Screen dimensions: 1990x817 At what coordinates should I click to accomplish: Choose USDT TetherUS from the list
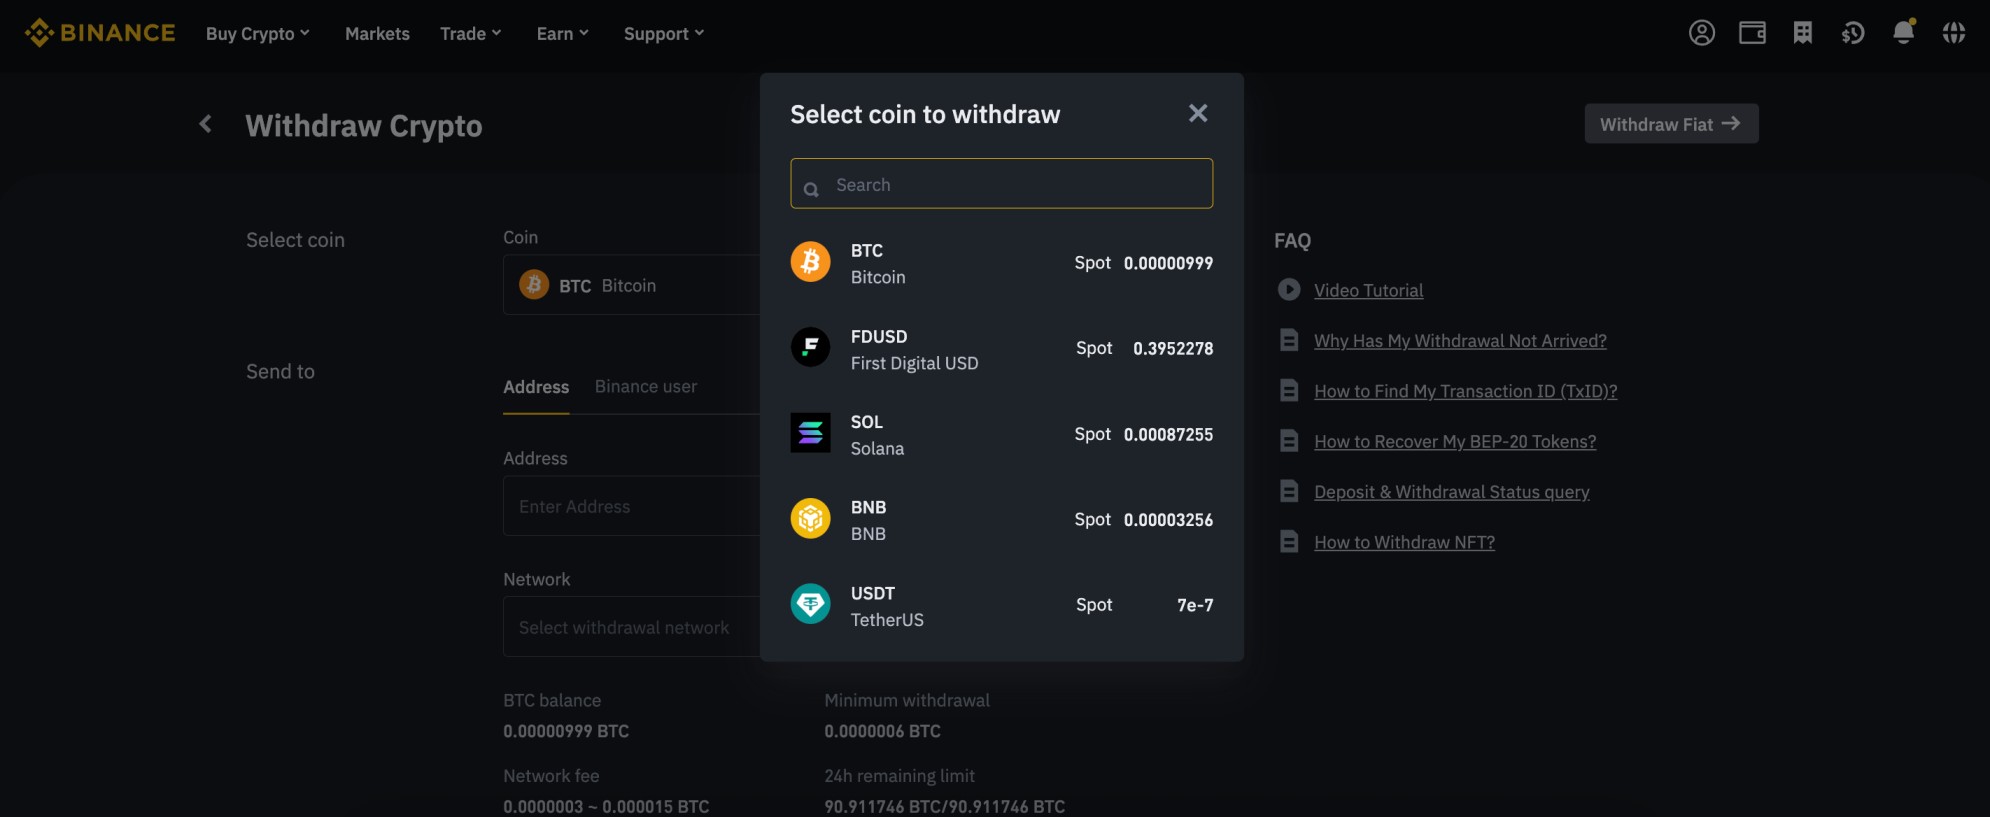(1001, 606)
